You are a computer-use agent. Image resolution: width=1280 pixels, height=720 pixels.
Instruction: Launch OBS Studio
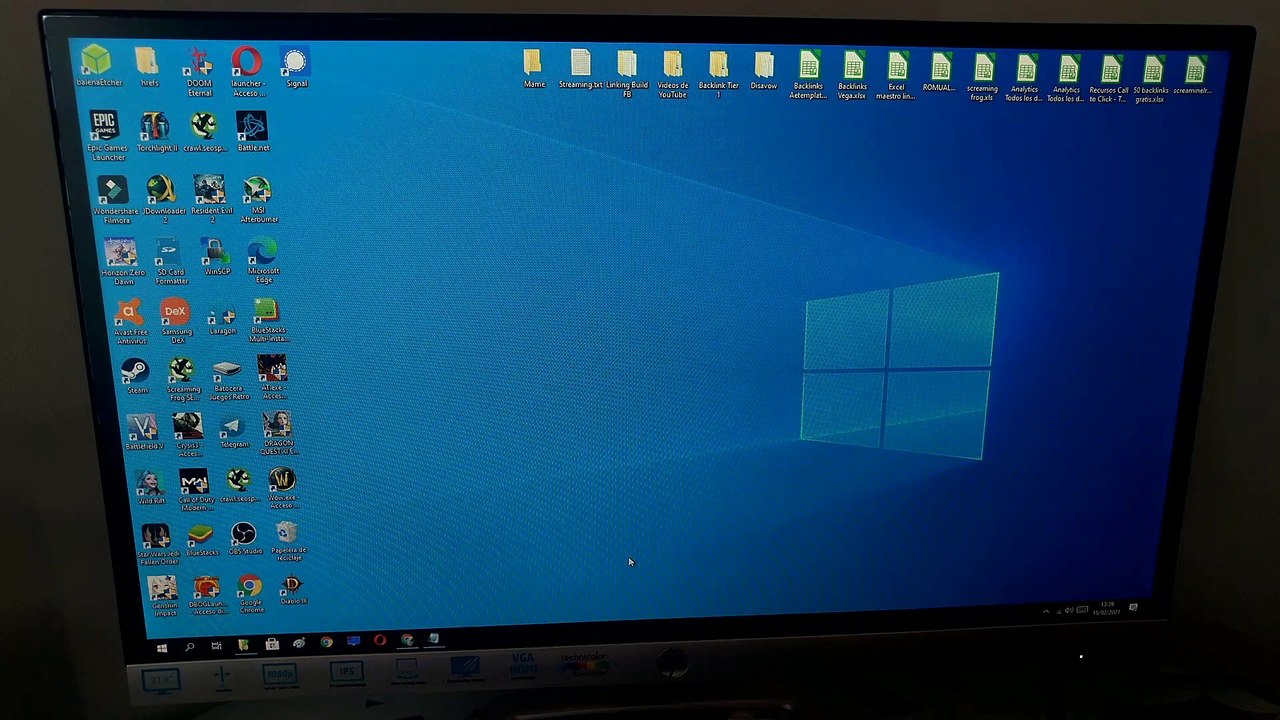tap(244, 539)
